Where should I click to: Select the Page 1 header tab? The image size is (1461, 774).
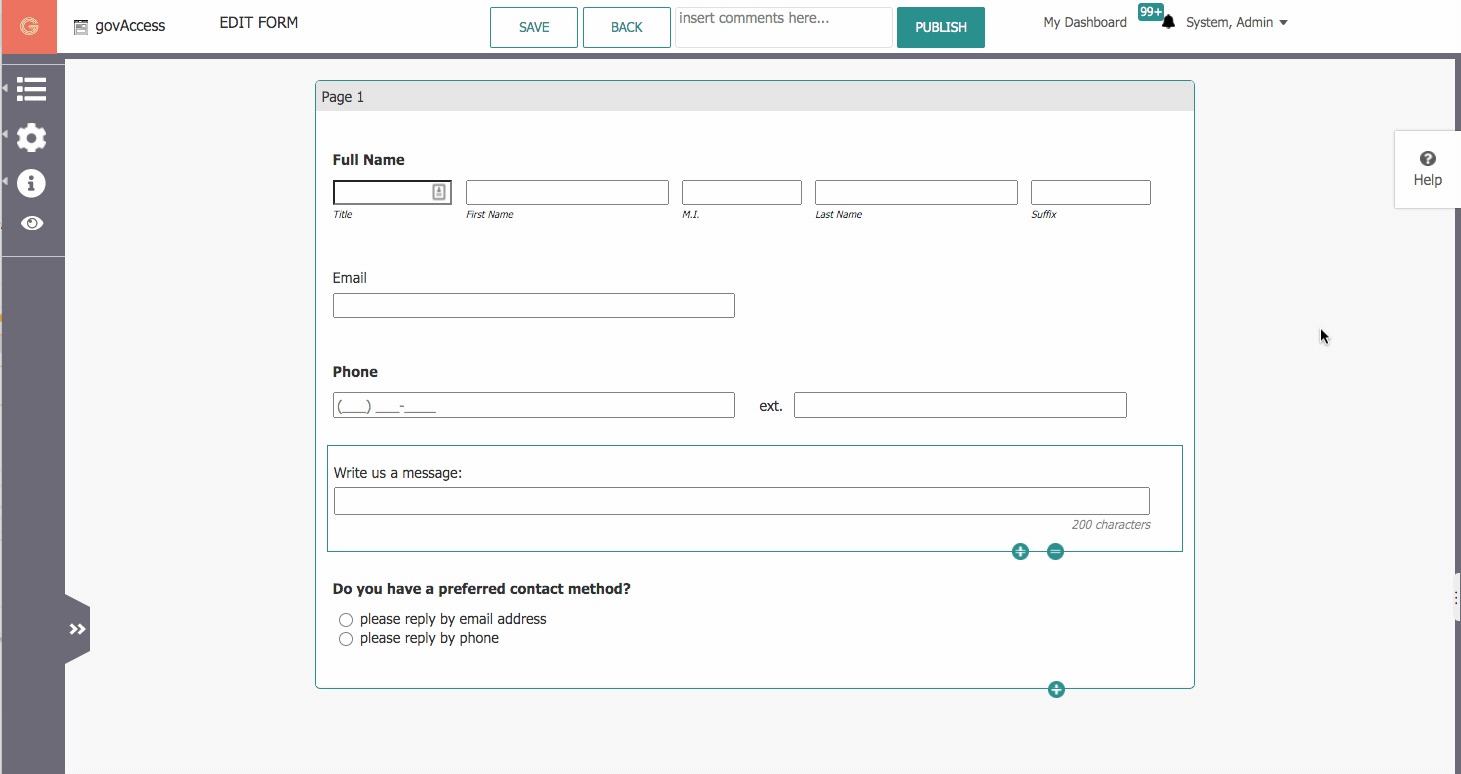point(343,96)
